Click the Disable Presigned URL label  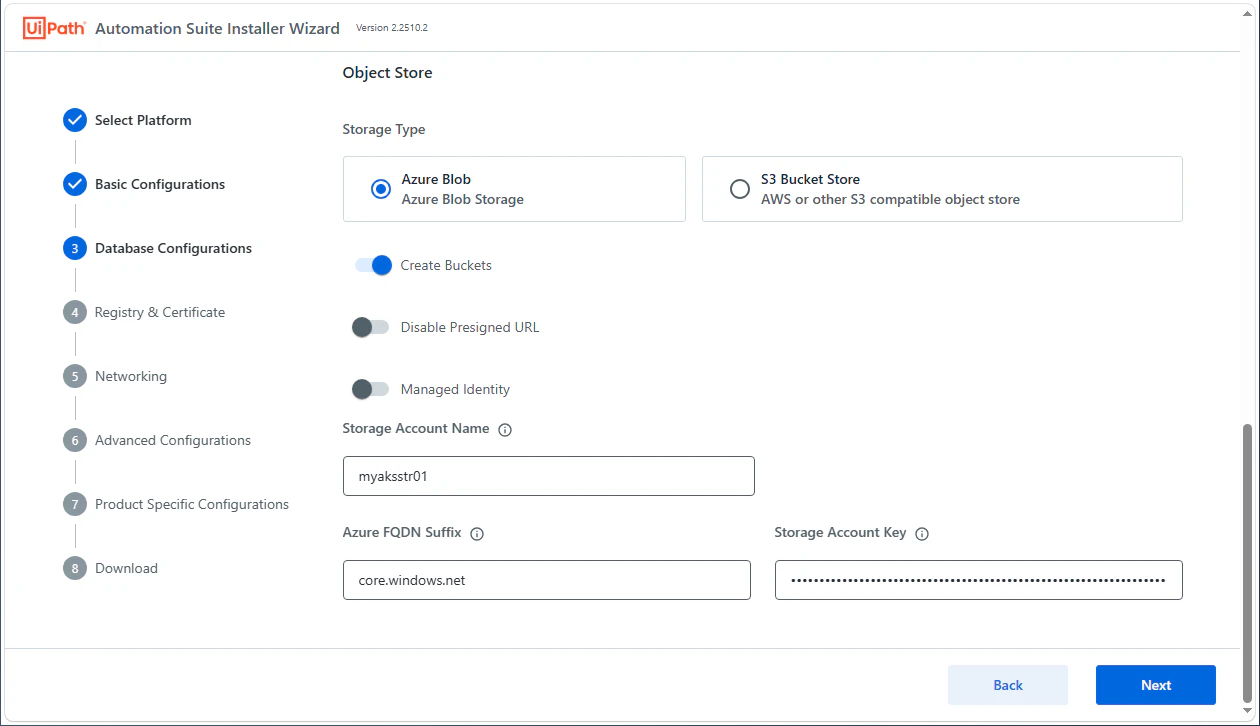coord(470,327)
